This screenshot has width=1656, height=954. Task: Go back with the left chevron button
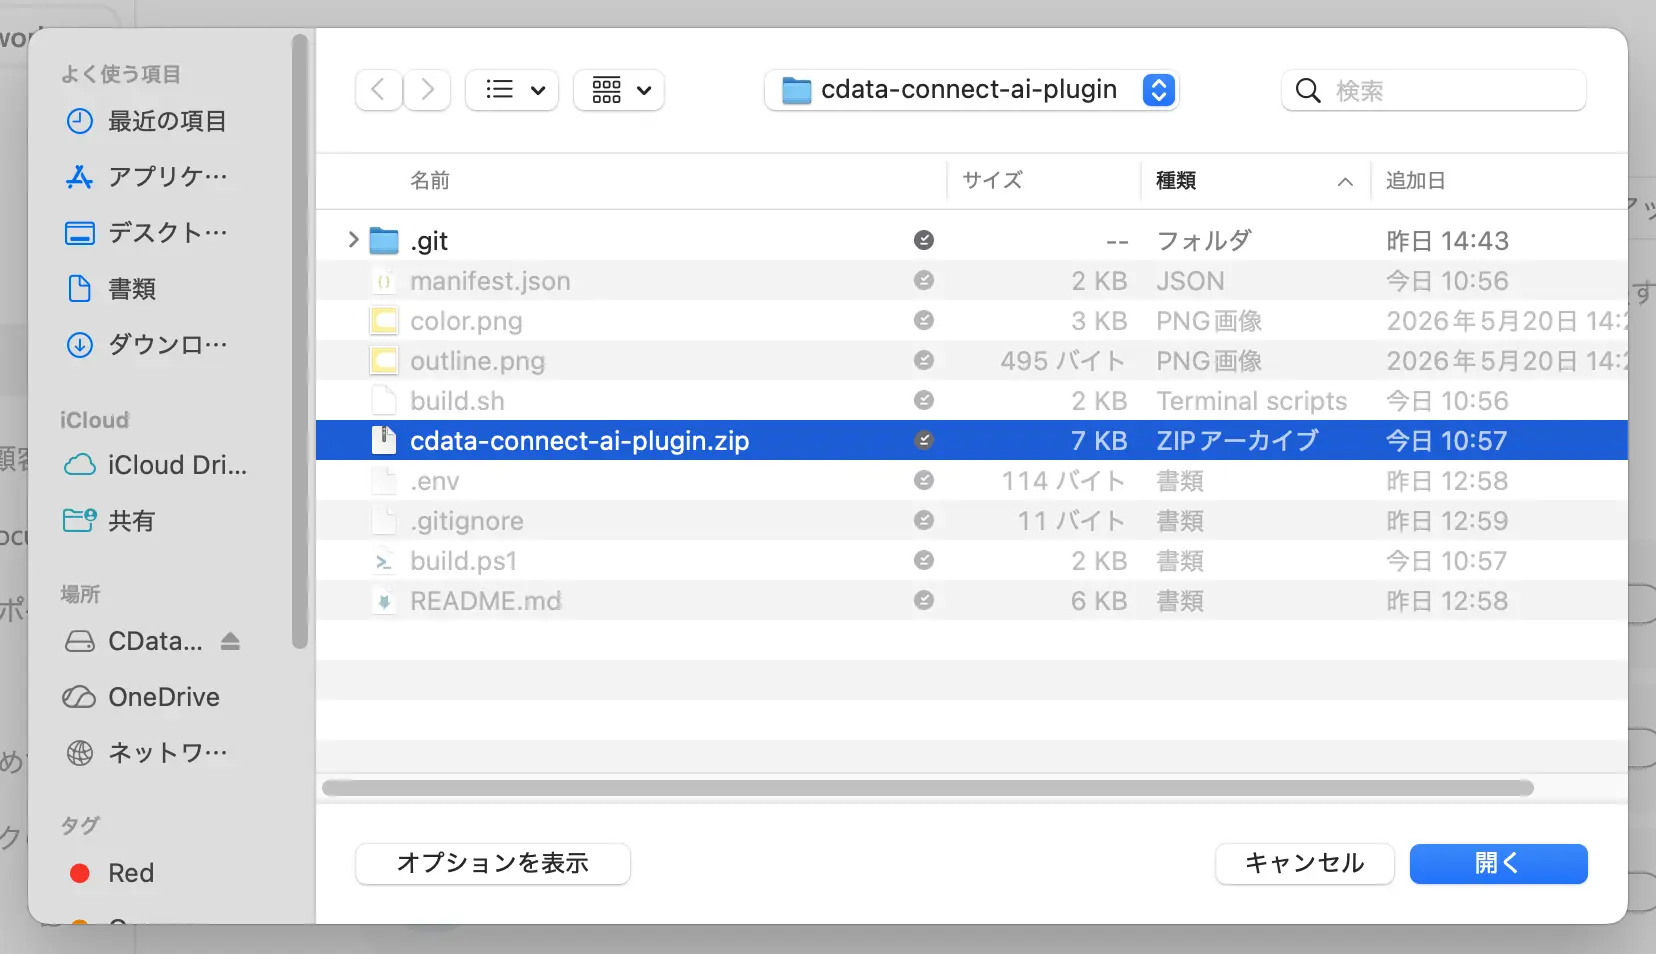pos(378,90)
